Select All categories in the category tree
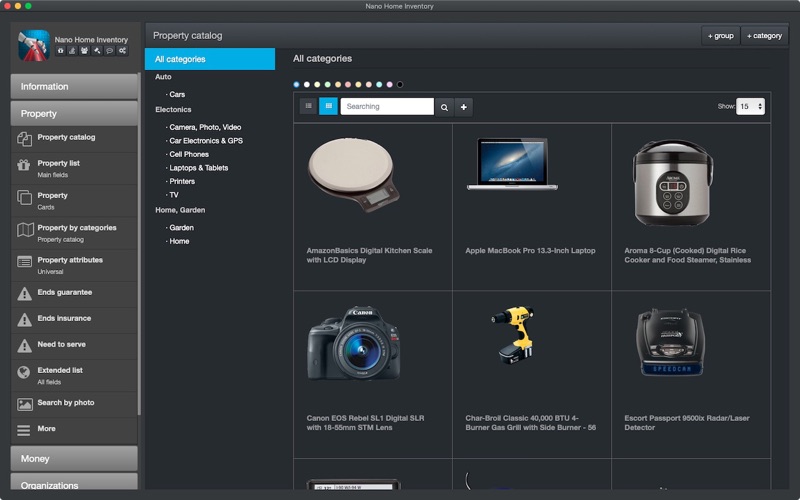800x500 pixels. point(210,59)
